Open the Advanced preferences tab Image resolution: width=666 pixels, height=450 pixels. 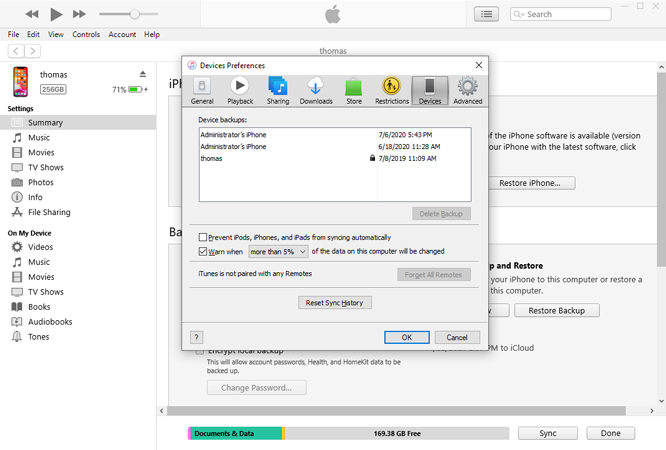[x=468, y=91]
